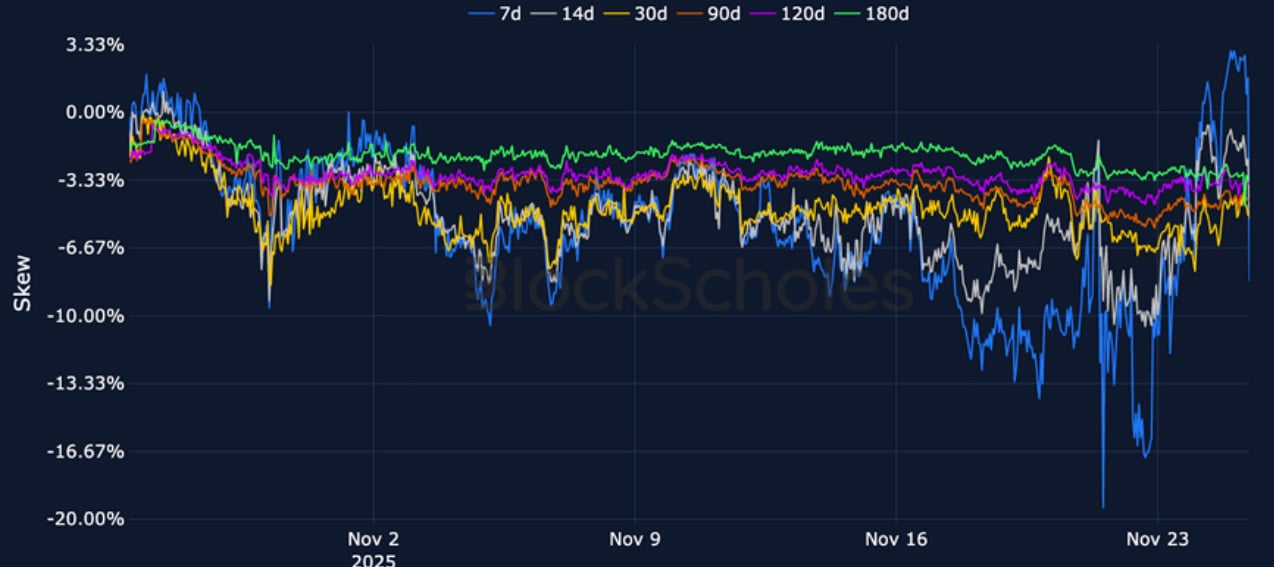Click the Nov 23 x-axis date label

[x=1157, y=540]
